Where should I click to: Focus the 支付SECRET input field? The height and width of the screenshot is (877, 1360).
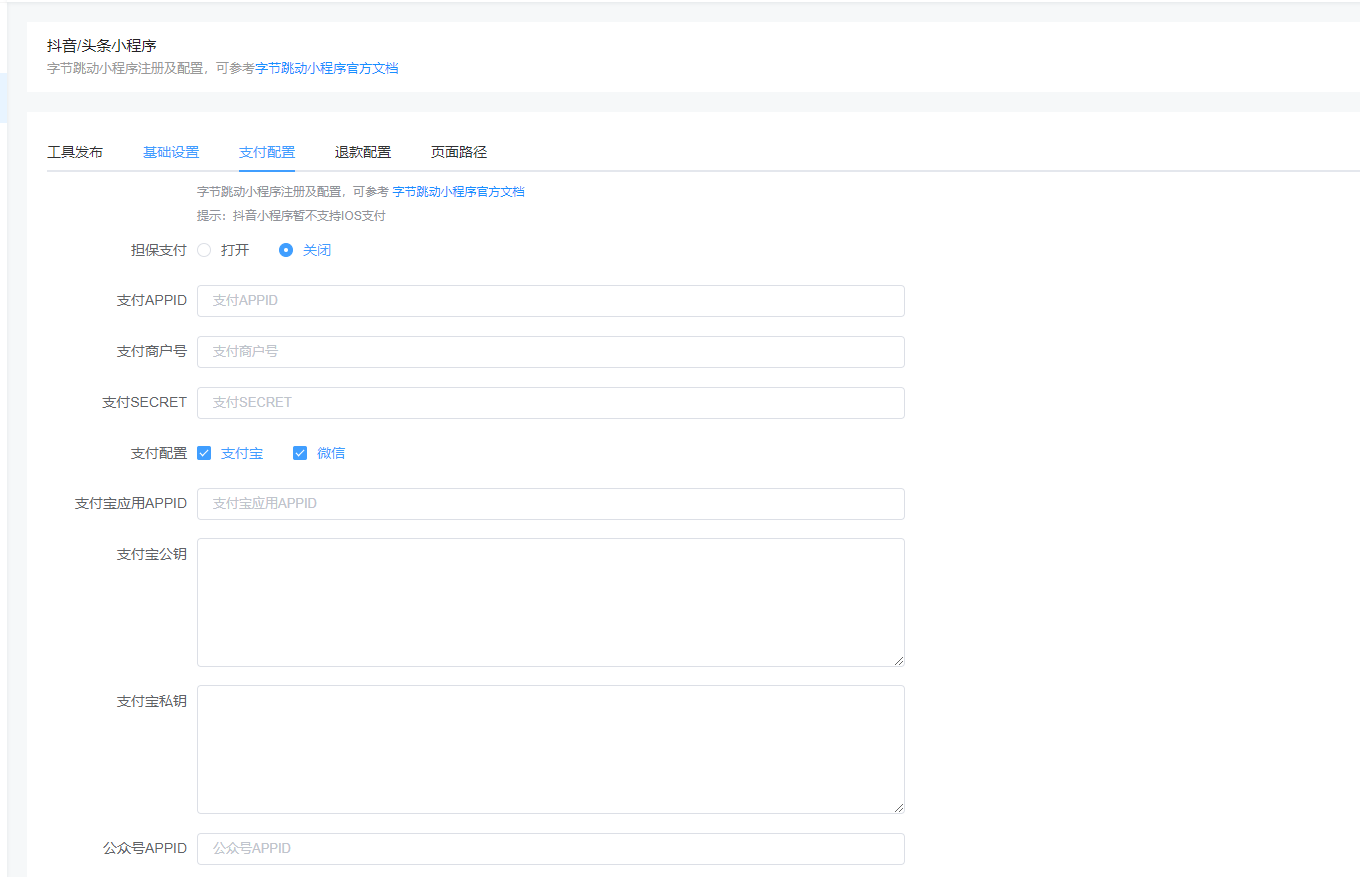coord(551,403)
